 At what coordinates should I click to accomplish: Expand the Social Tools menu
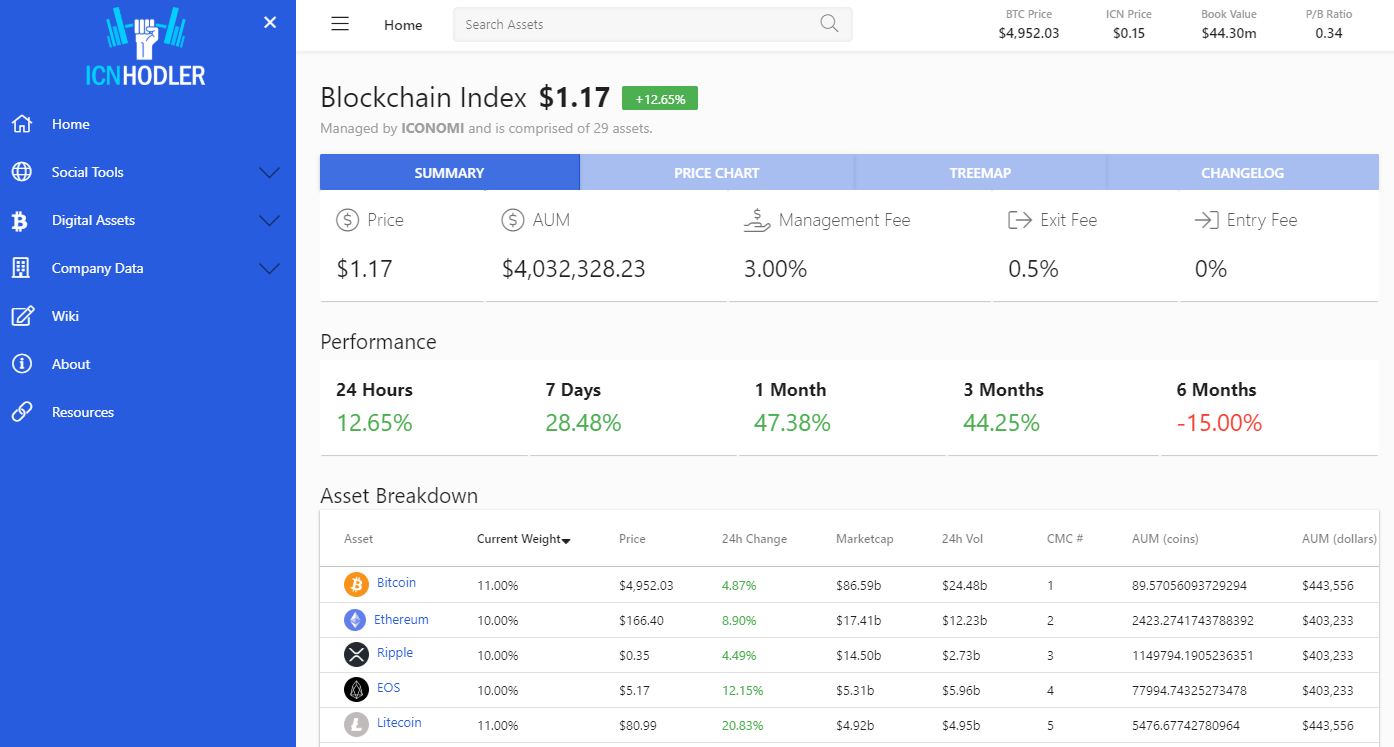[269, 172]
